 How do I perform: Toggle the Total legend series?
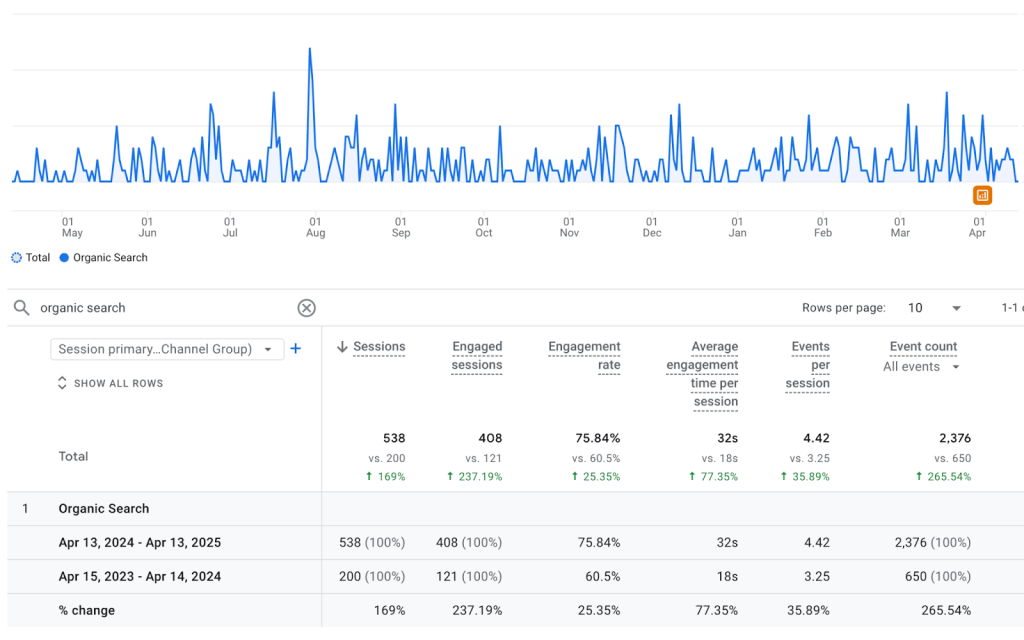(x=31, y=257)
